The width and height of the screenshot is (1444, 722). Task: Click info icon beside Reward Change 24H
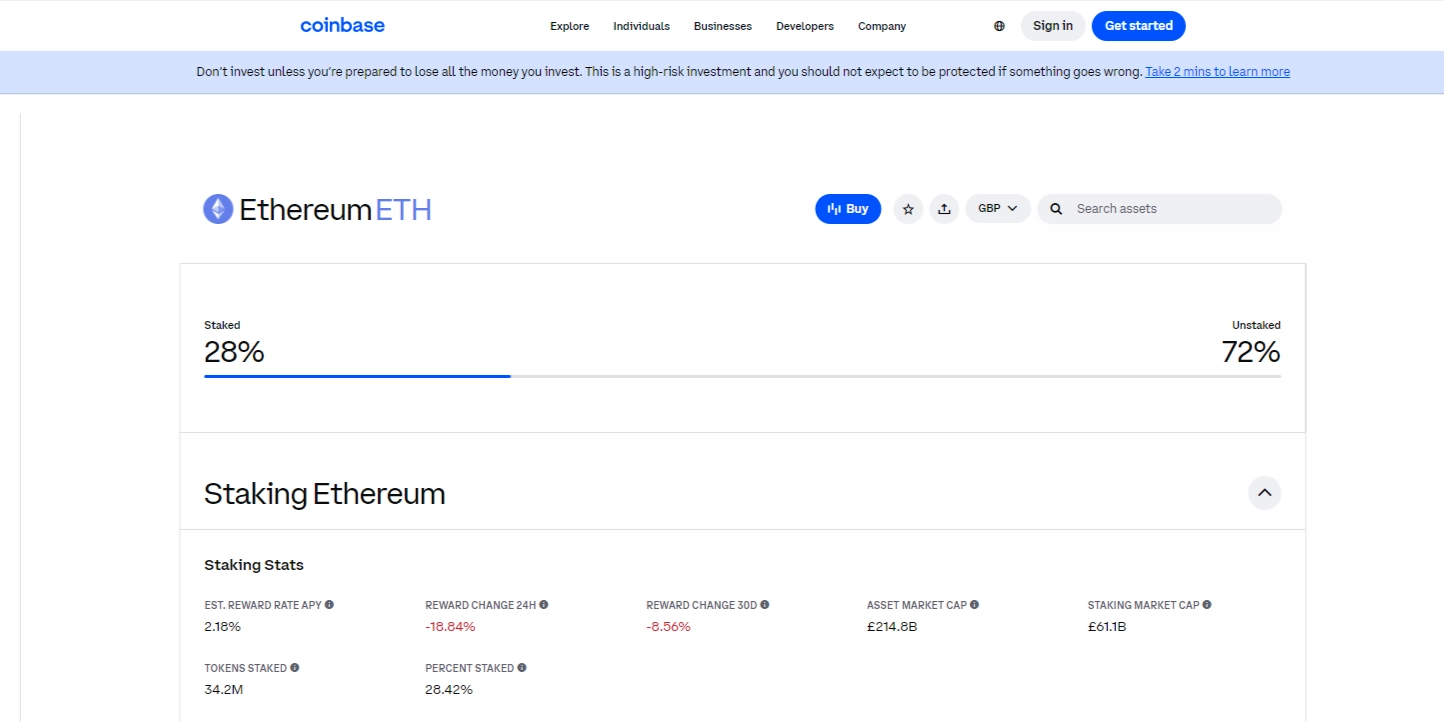coord(544,605)
